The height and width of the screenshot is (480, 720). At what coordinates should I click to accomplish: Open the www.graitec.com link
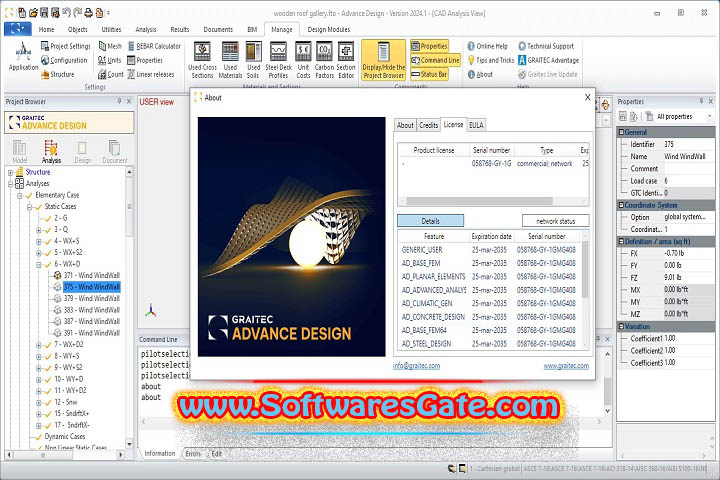[566, 366]
